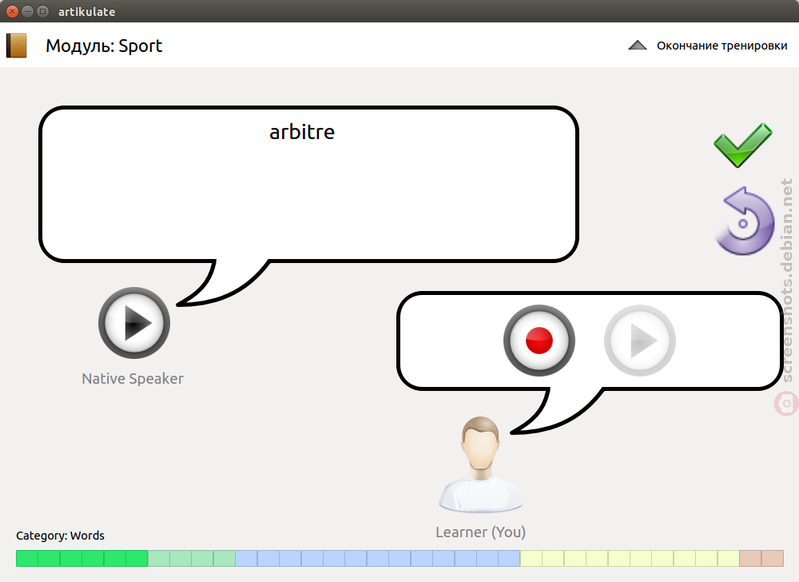
Task: Mark the phrase done with green checkmark
Action: (x=743, y=145)
